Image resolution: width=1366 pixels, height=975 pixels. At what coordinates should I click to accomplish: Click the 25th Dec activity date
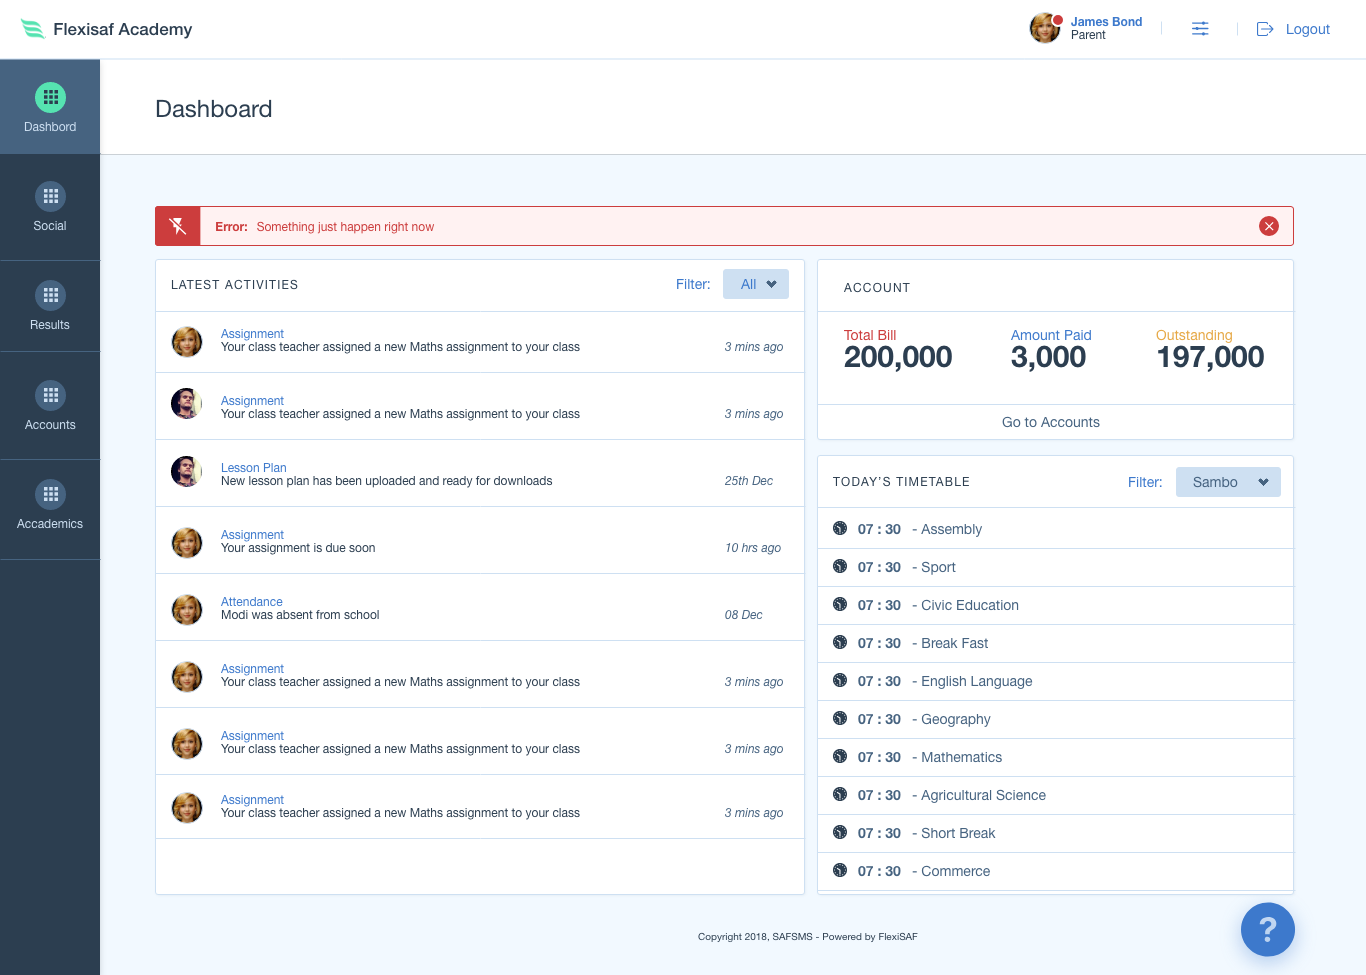click(x=749, y=481)
